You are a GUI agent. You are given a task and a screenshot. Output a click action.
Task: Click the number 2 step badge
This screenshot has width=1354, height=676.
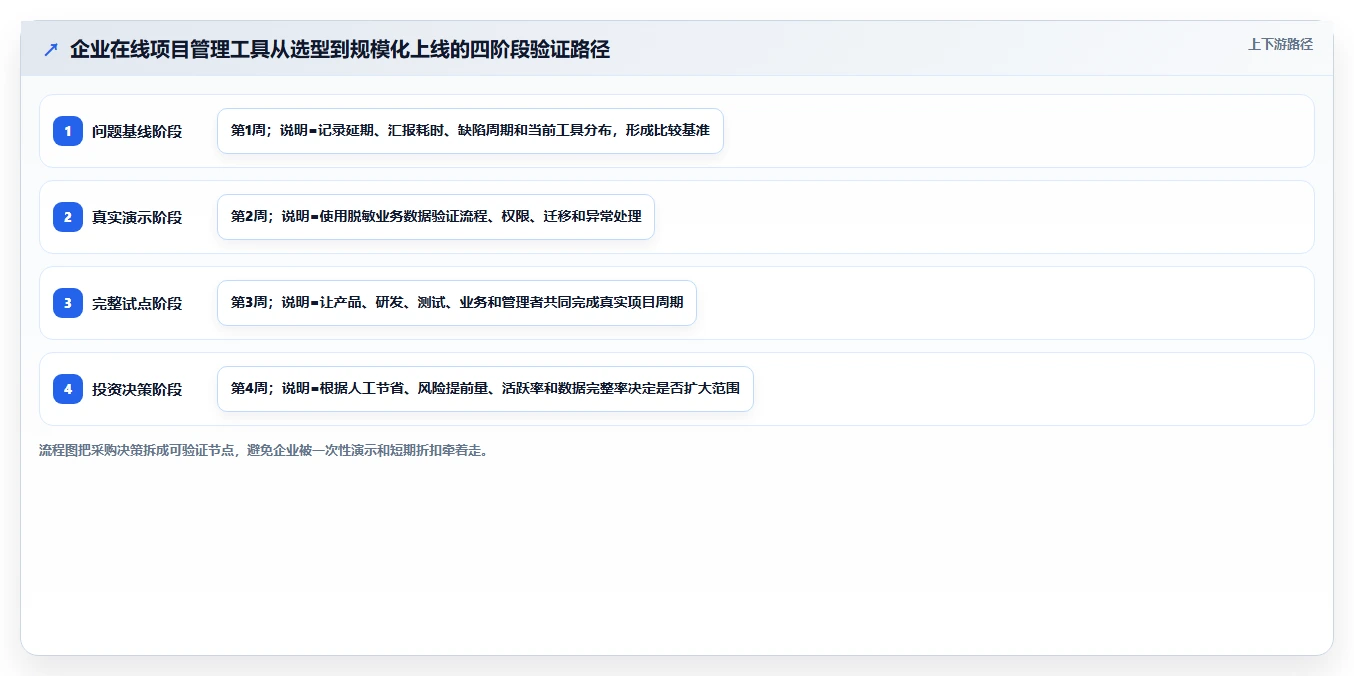(68, 217)
